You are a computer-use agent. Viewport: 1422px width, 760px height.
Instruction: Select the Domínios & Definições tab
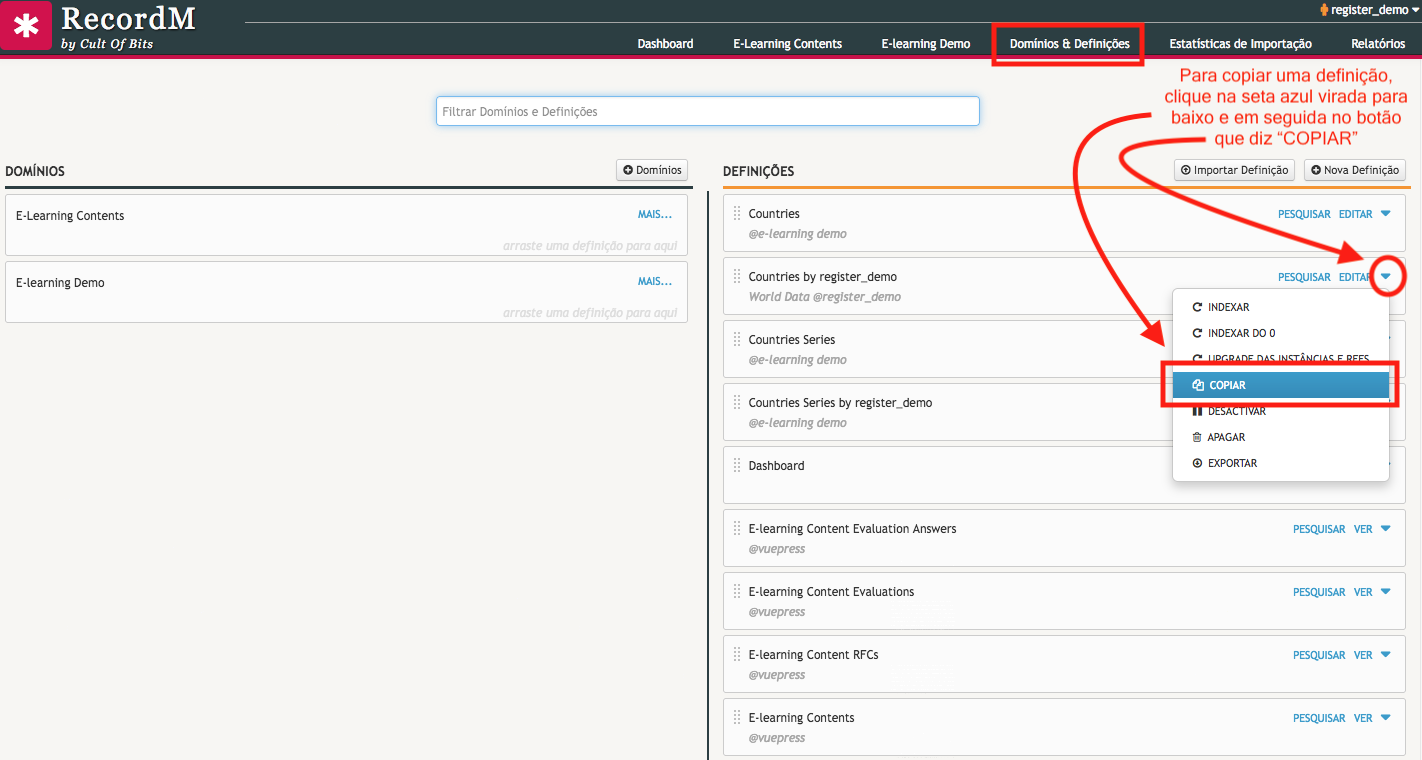point(1070,44)
